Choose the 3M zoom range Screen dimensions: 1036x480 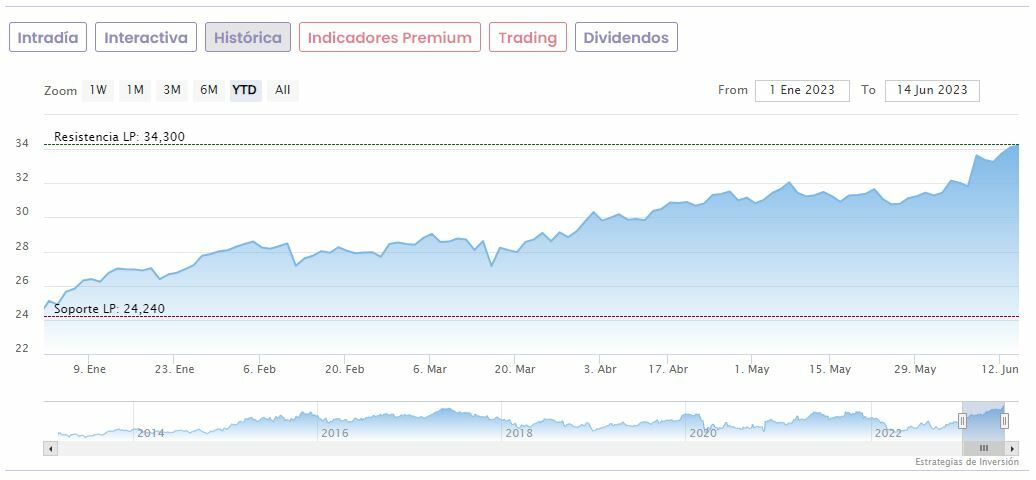[172, 90]
